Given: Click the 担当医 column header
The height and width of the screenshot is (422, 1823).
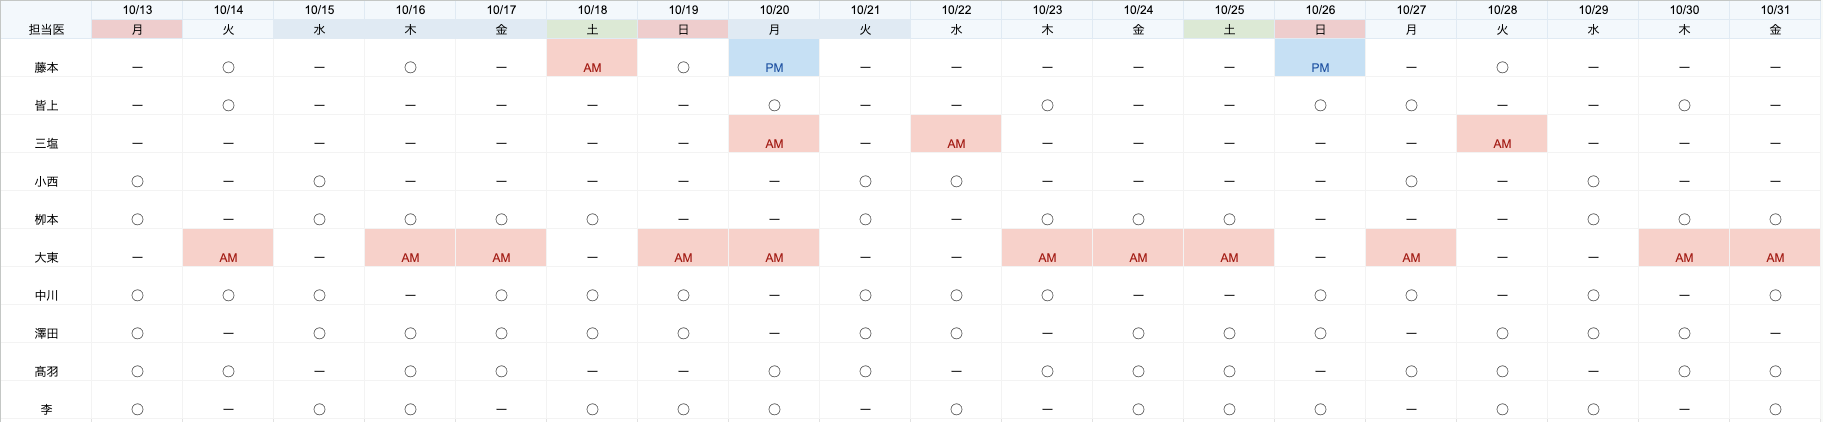Looking at the screenshot, I should click(x=46, y=30).
